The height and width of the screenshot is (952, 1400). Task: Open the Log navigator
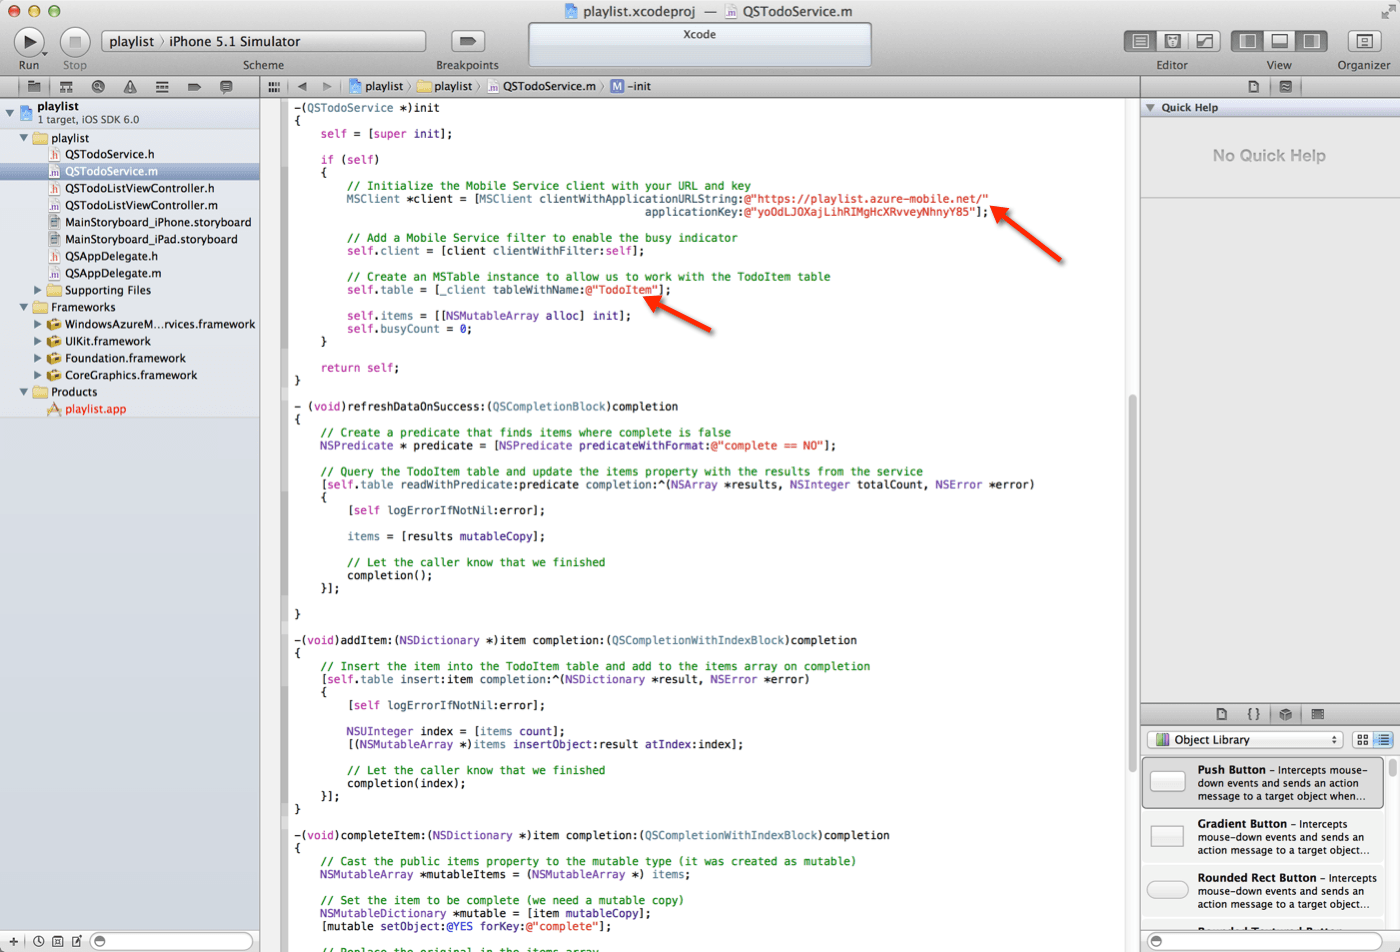[x=226, y=86]
